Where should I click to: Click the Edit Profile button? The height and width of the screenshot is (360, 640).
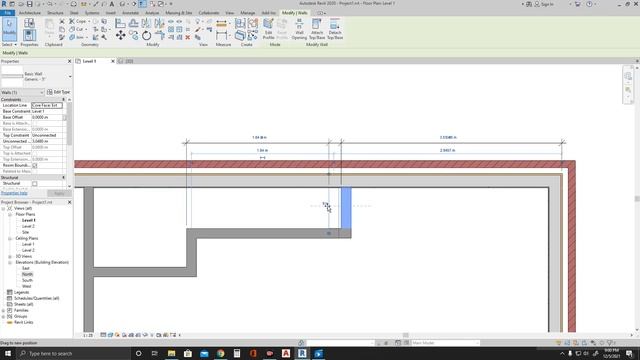[268, 29]
